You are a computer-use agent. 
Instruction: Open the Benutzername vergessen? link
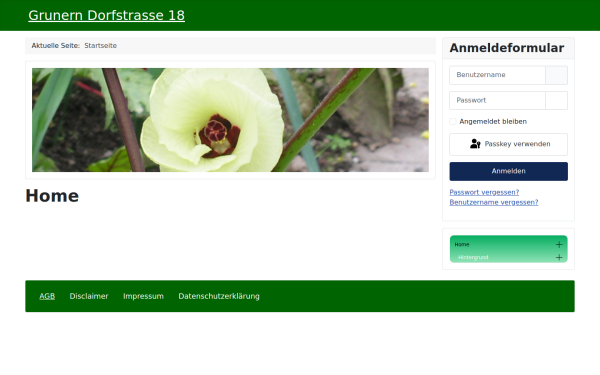click(x=494, y=202)
